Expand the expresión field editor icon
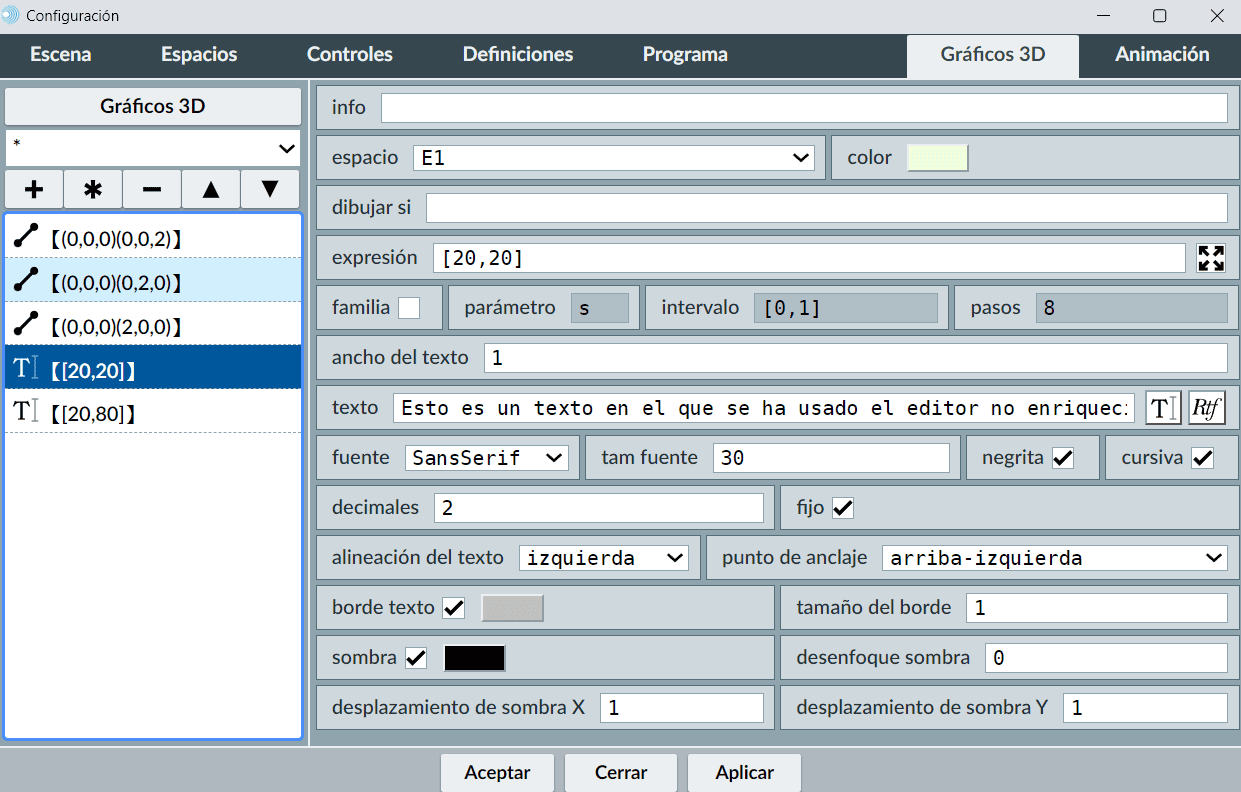This screenshot has width=1241, height=792. 1211,258
